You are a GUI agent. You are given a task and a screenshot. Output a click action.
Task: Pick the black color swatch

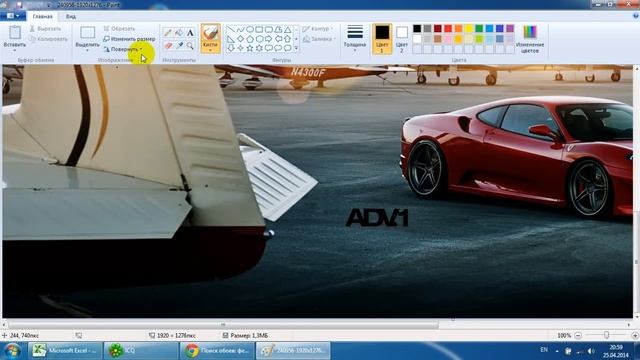pyautogui.click(x=417, y=29)
